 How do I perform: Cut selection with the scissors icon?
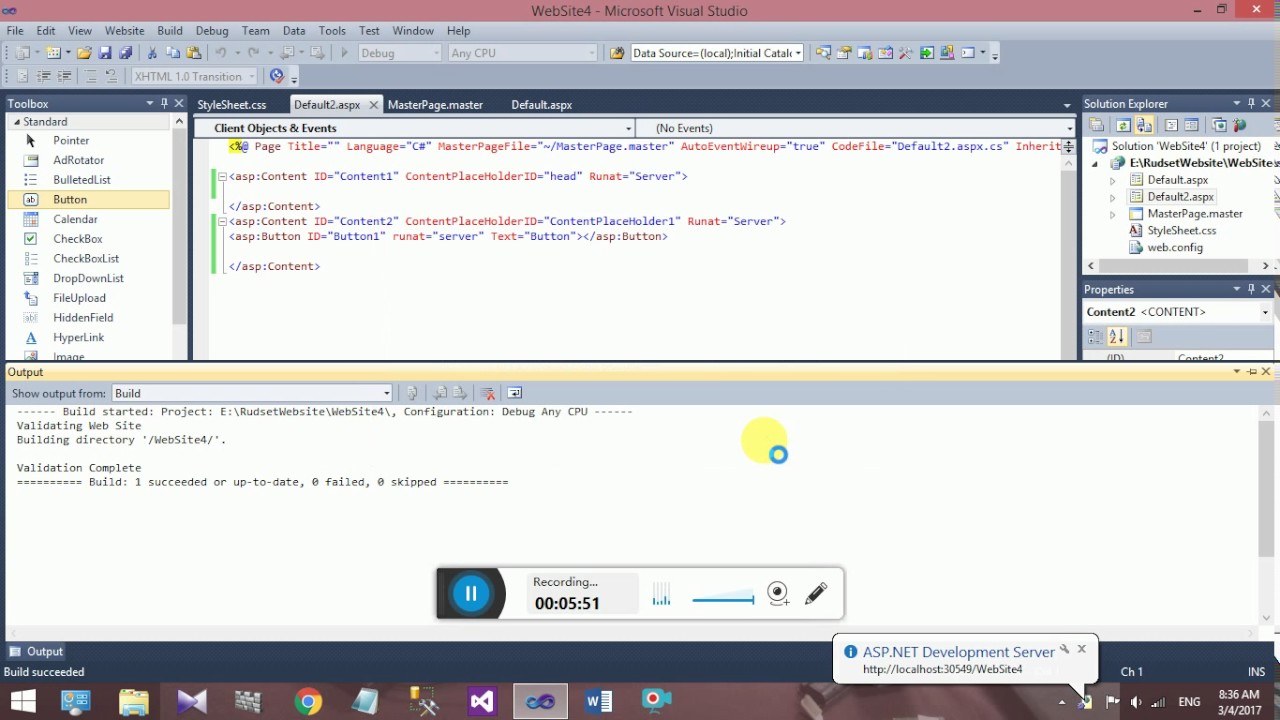coord(152,53)
